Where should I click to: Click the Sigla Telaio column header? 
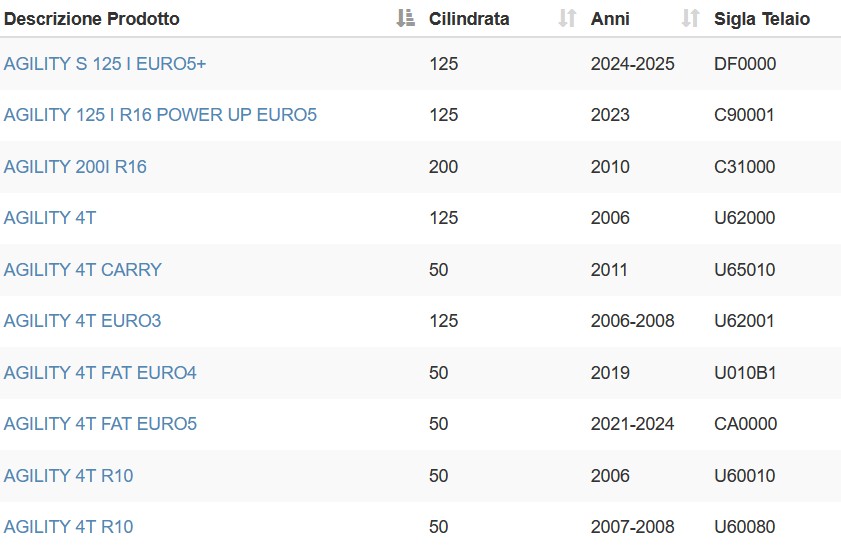(762, 19)
